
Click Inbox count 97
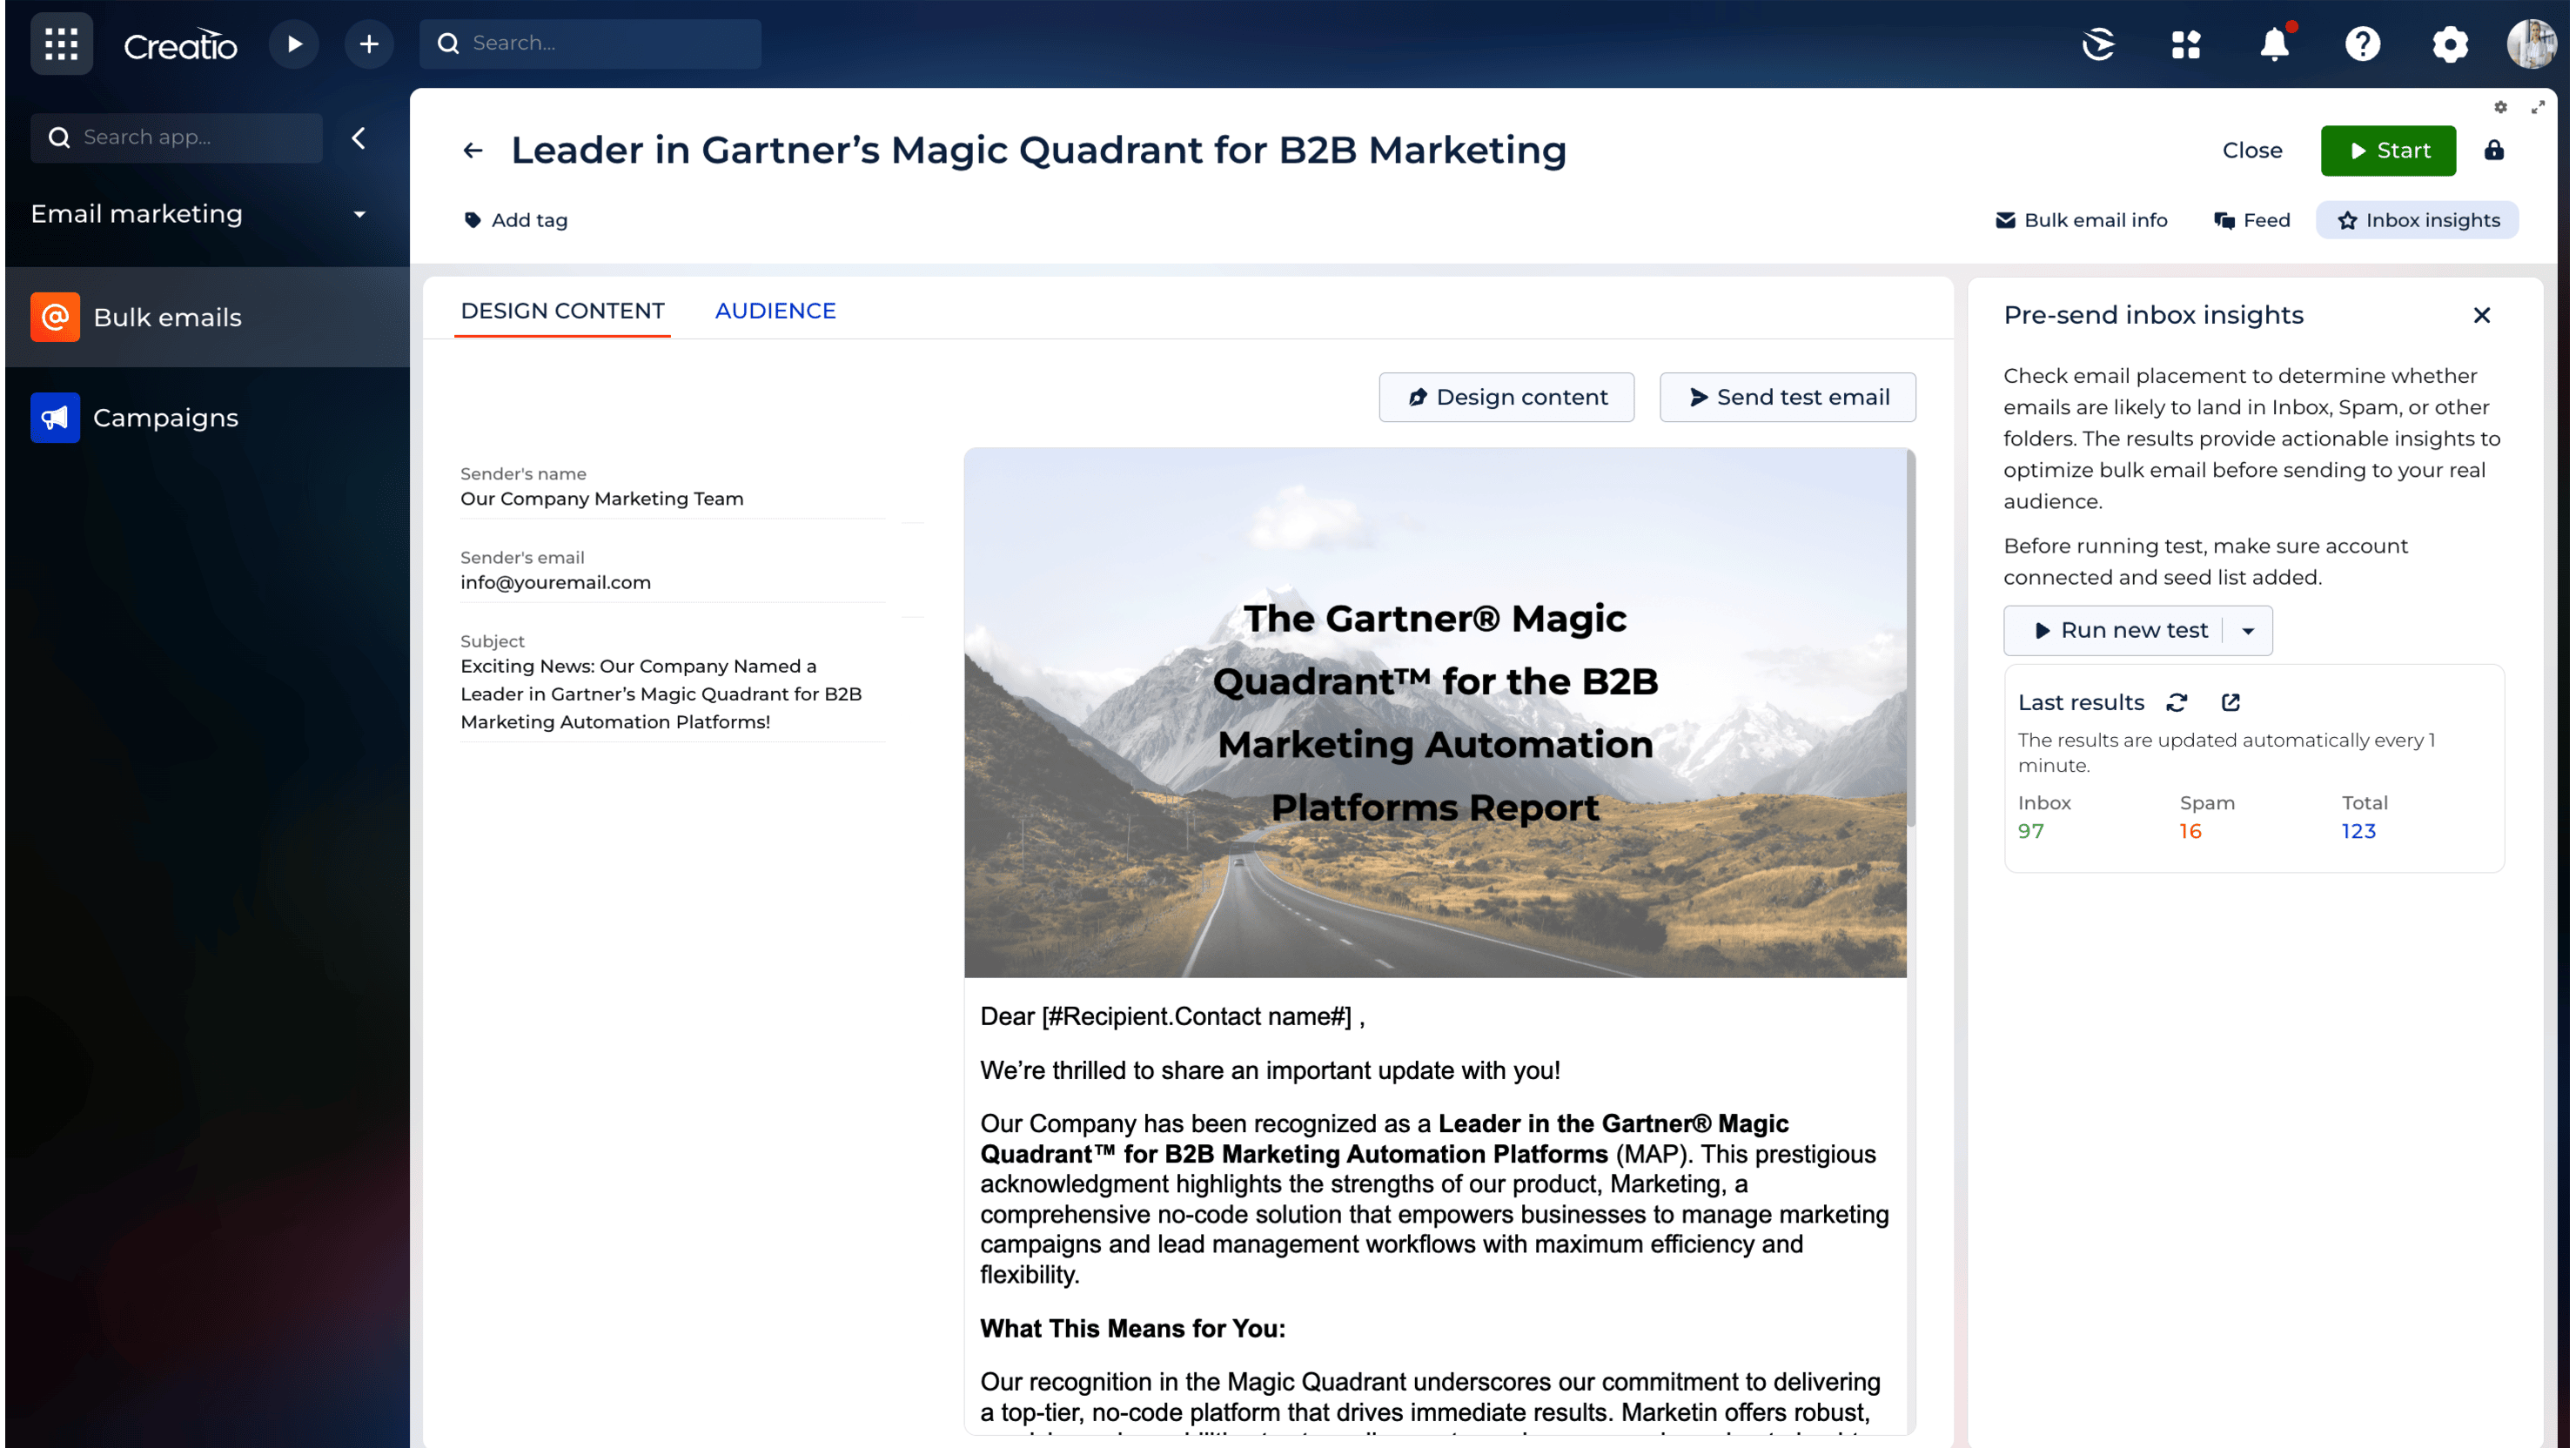point(2030,831)
